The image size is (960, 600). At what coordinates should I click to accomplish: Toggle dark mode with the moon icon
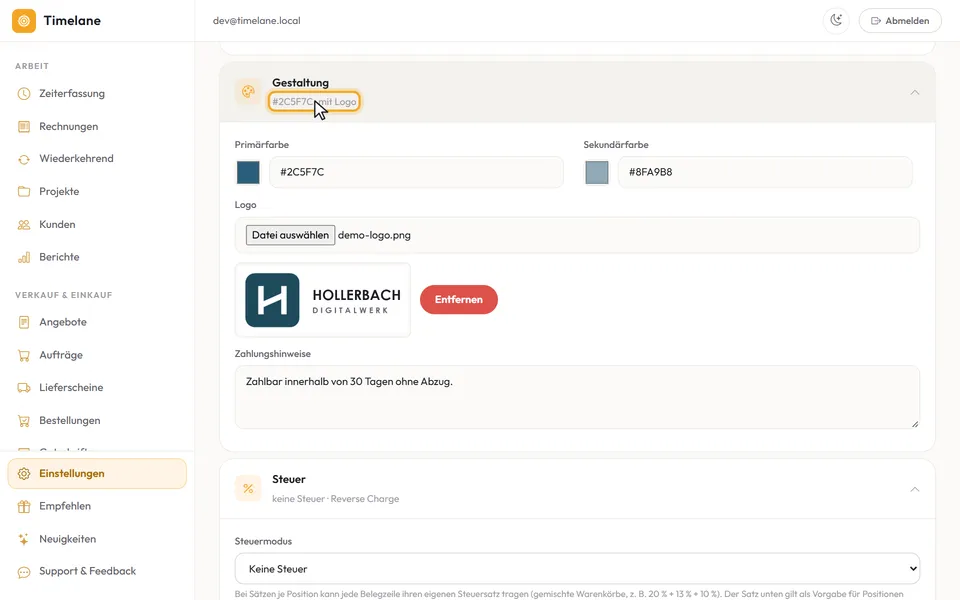pyautogui.click(x=836, y=21)
